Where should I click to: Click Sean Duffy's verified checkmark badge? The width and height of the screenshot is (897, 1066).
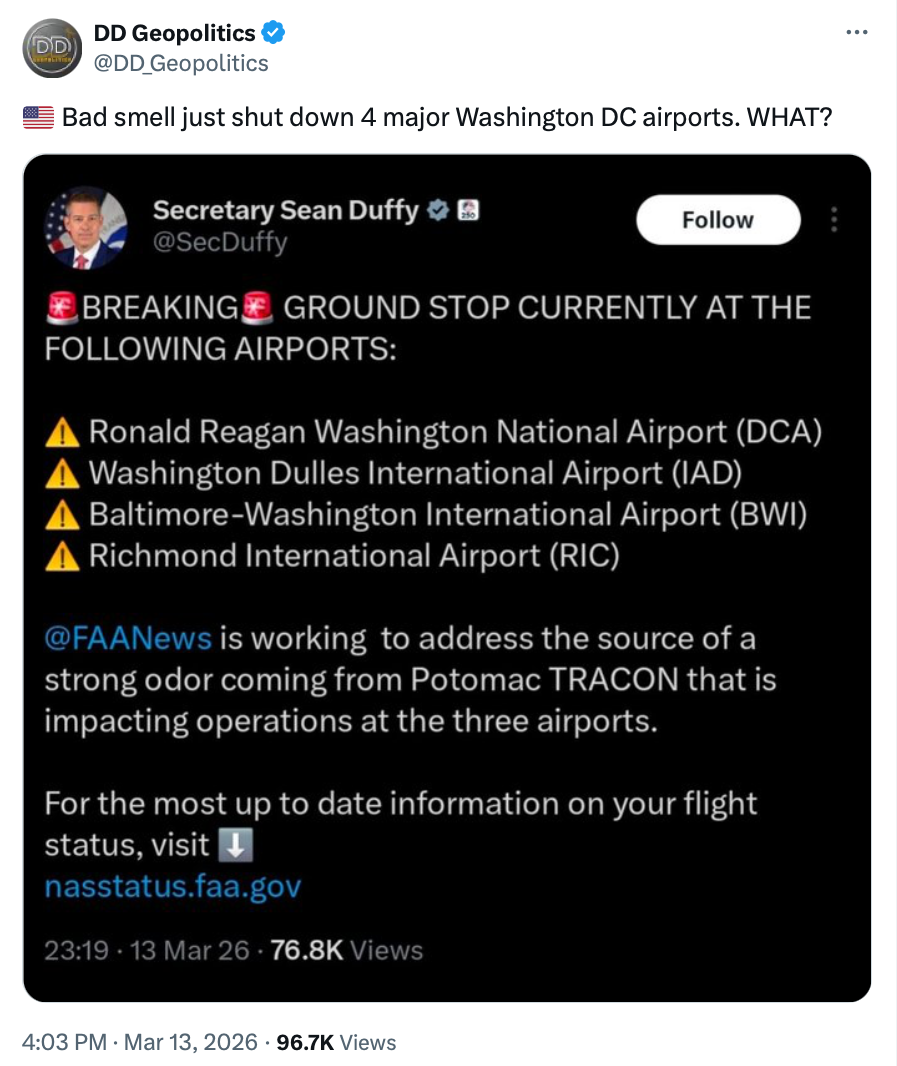pyautogui.click(x=437, y=211)
